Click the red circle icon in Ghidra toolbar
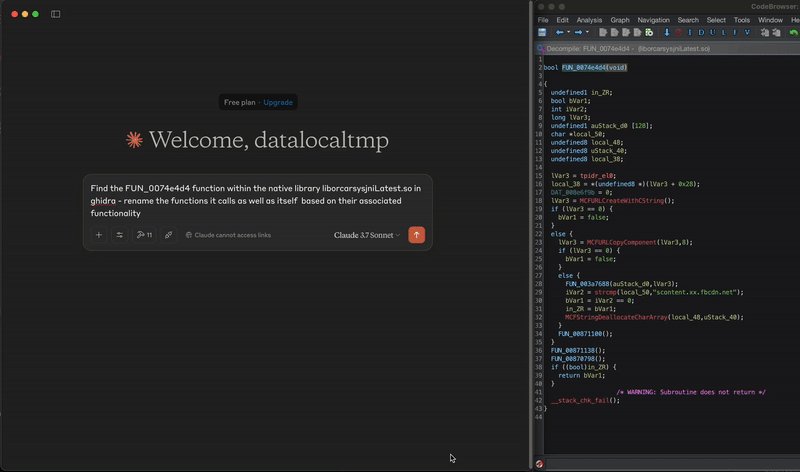This screenshot has height=472, width=800. coord(679,33)
